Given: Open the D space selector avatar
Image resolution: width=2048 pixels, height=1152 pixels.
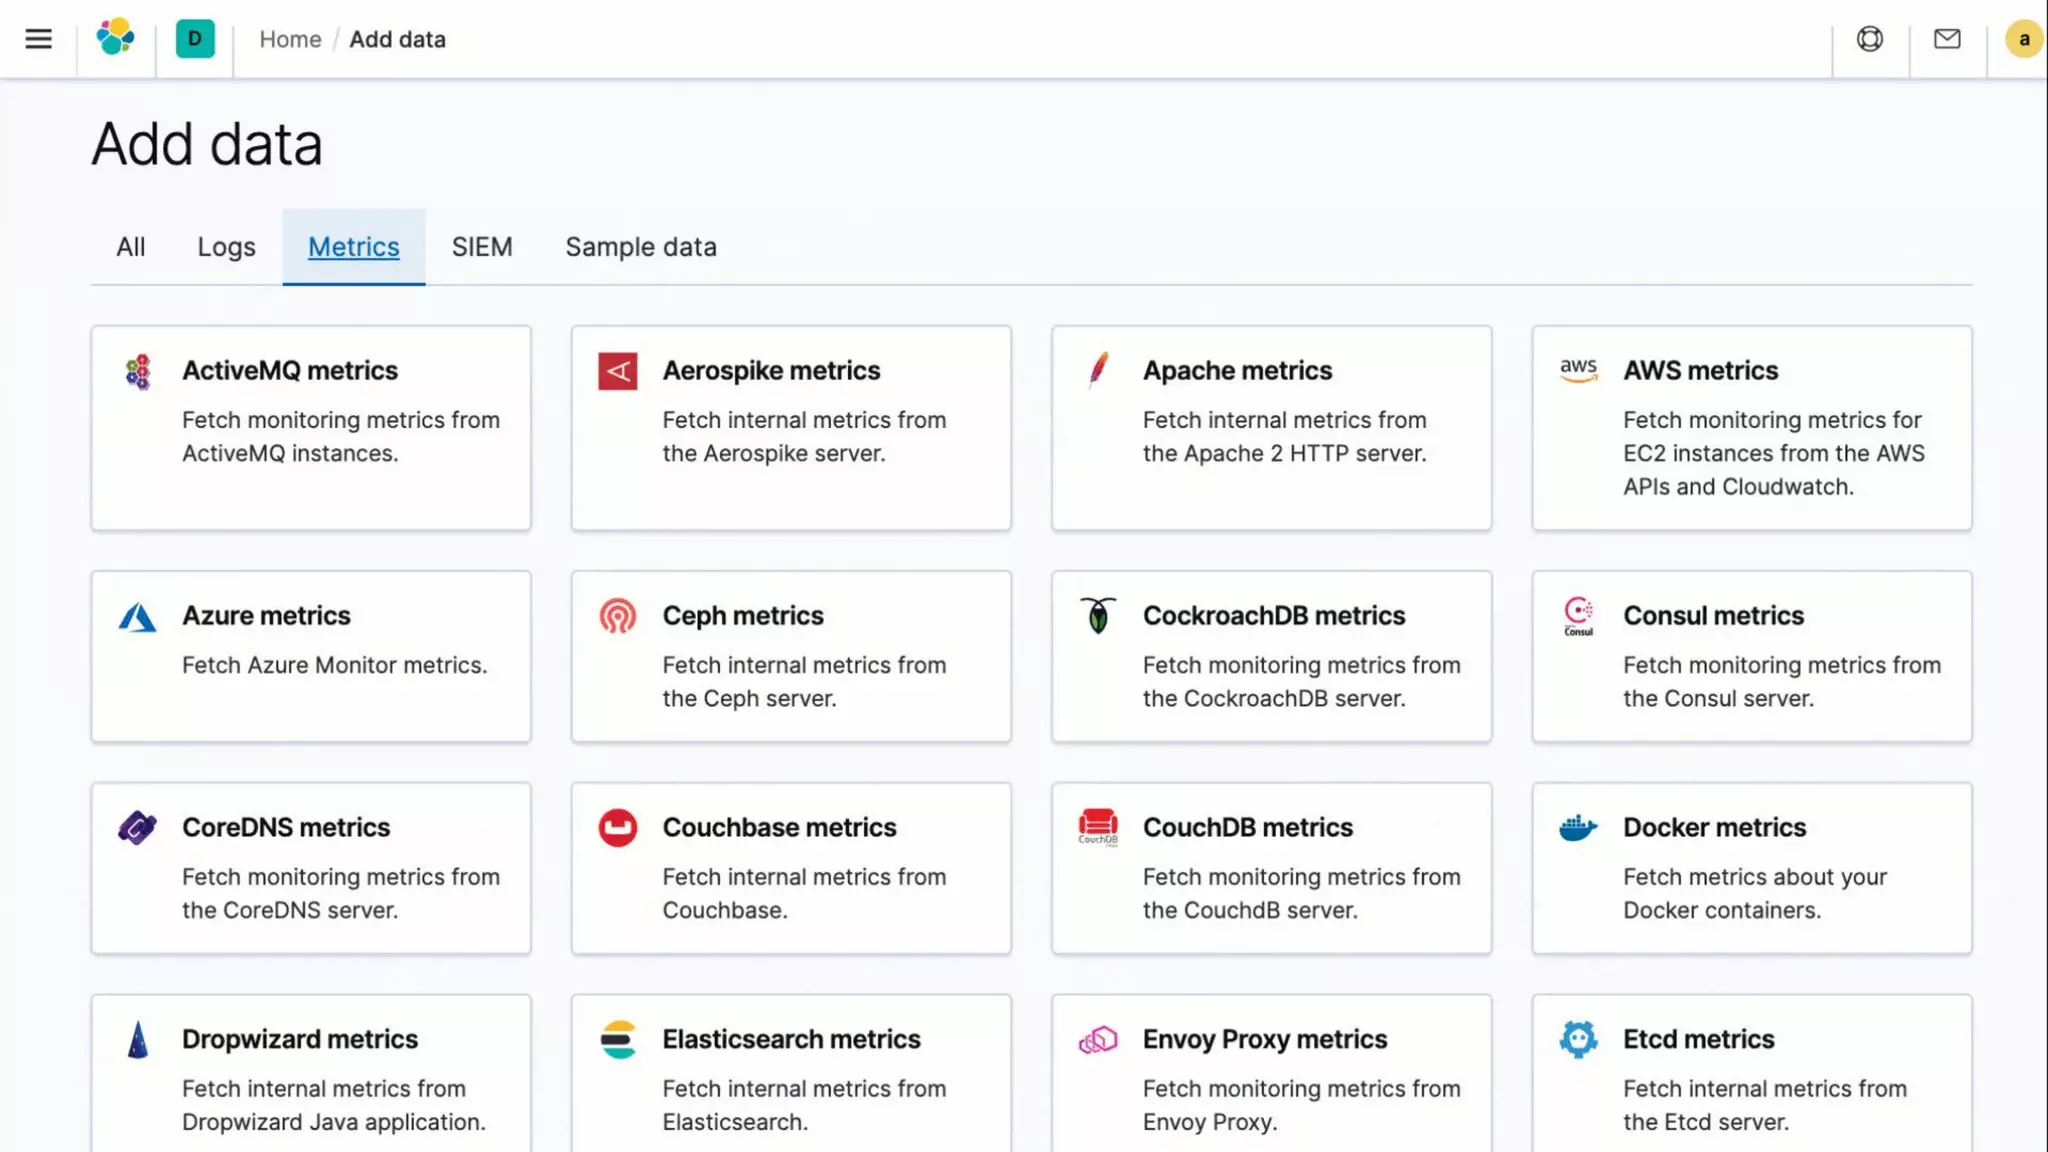Looking at the screenshot, I should [x=195, y=39].
